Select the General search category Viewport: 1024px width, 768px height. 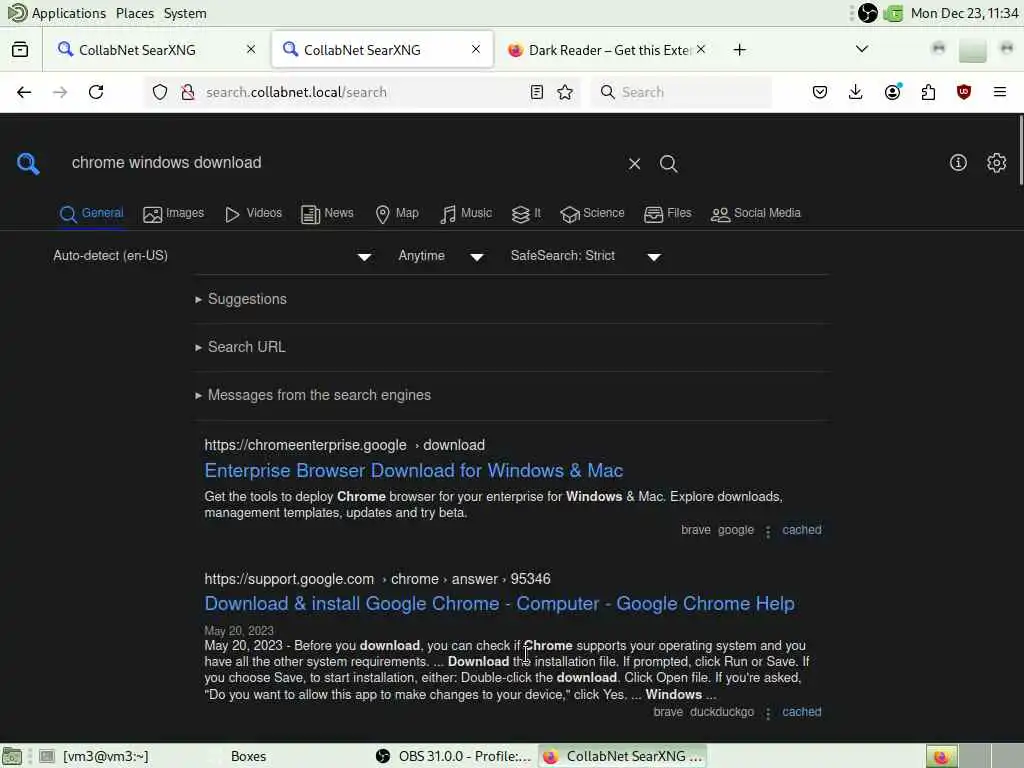click(91, 214)
